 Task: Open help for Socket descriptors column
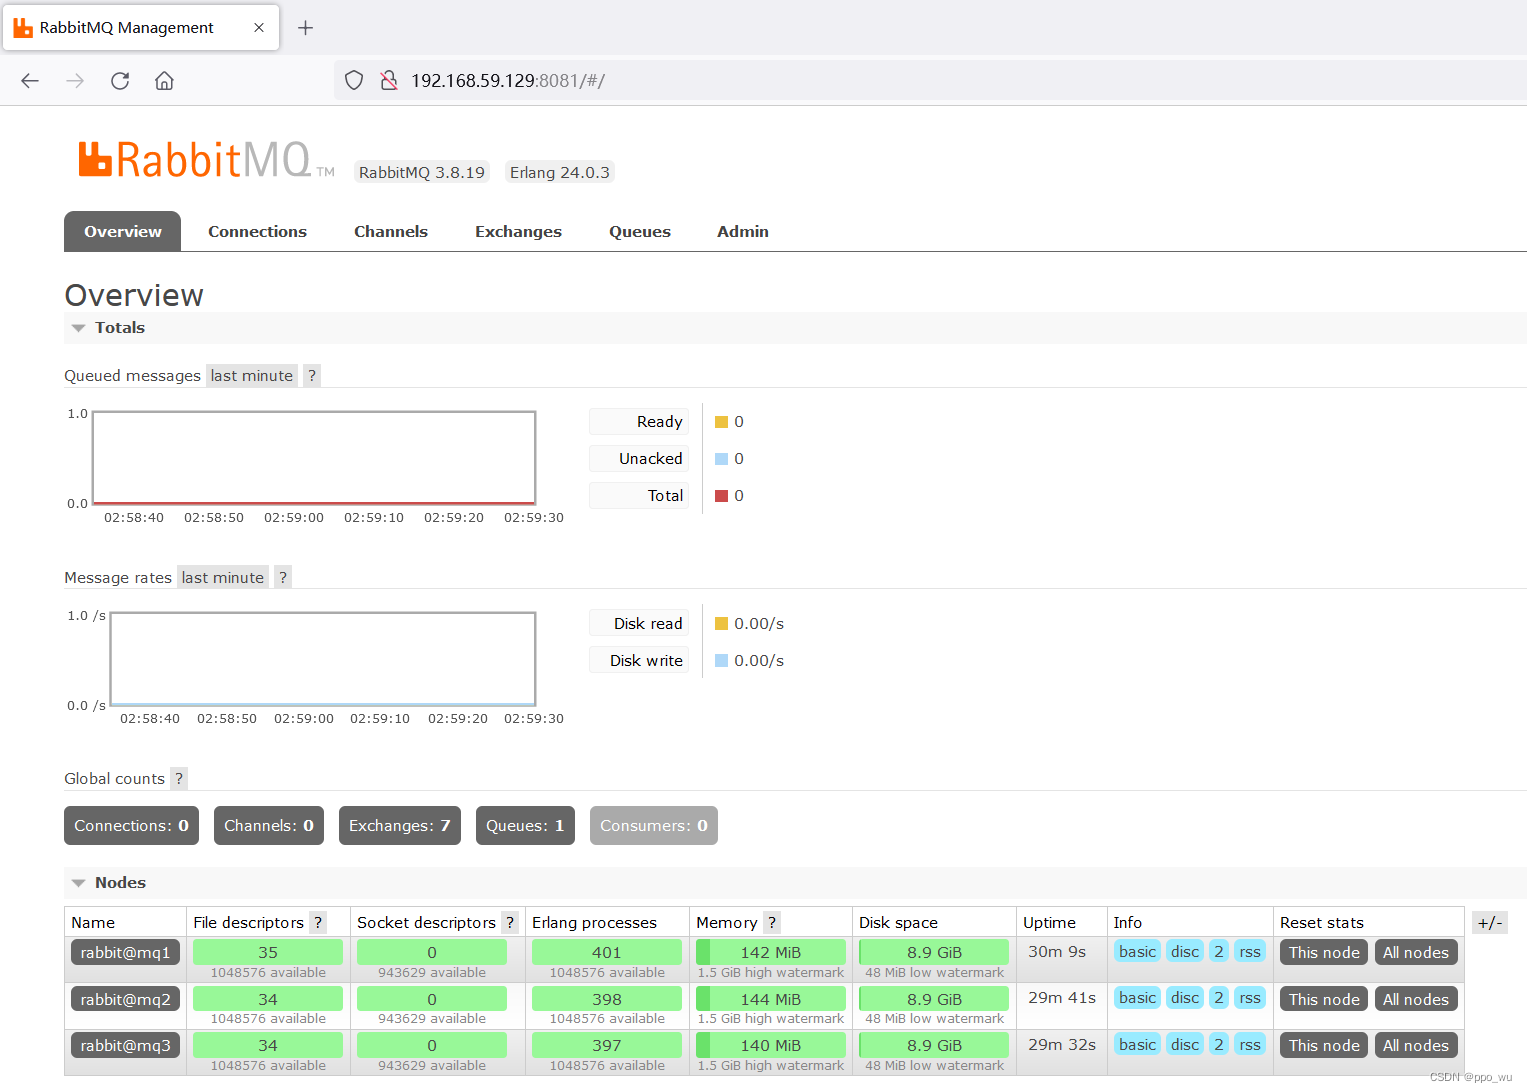tap(510, 923)
